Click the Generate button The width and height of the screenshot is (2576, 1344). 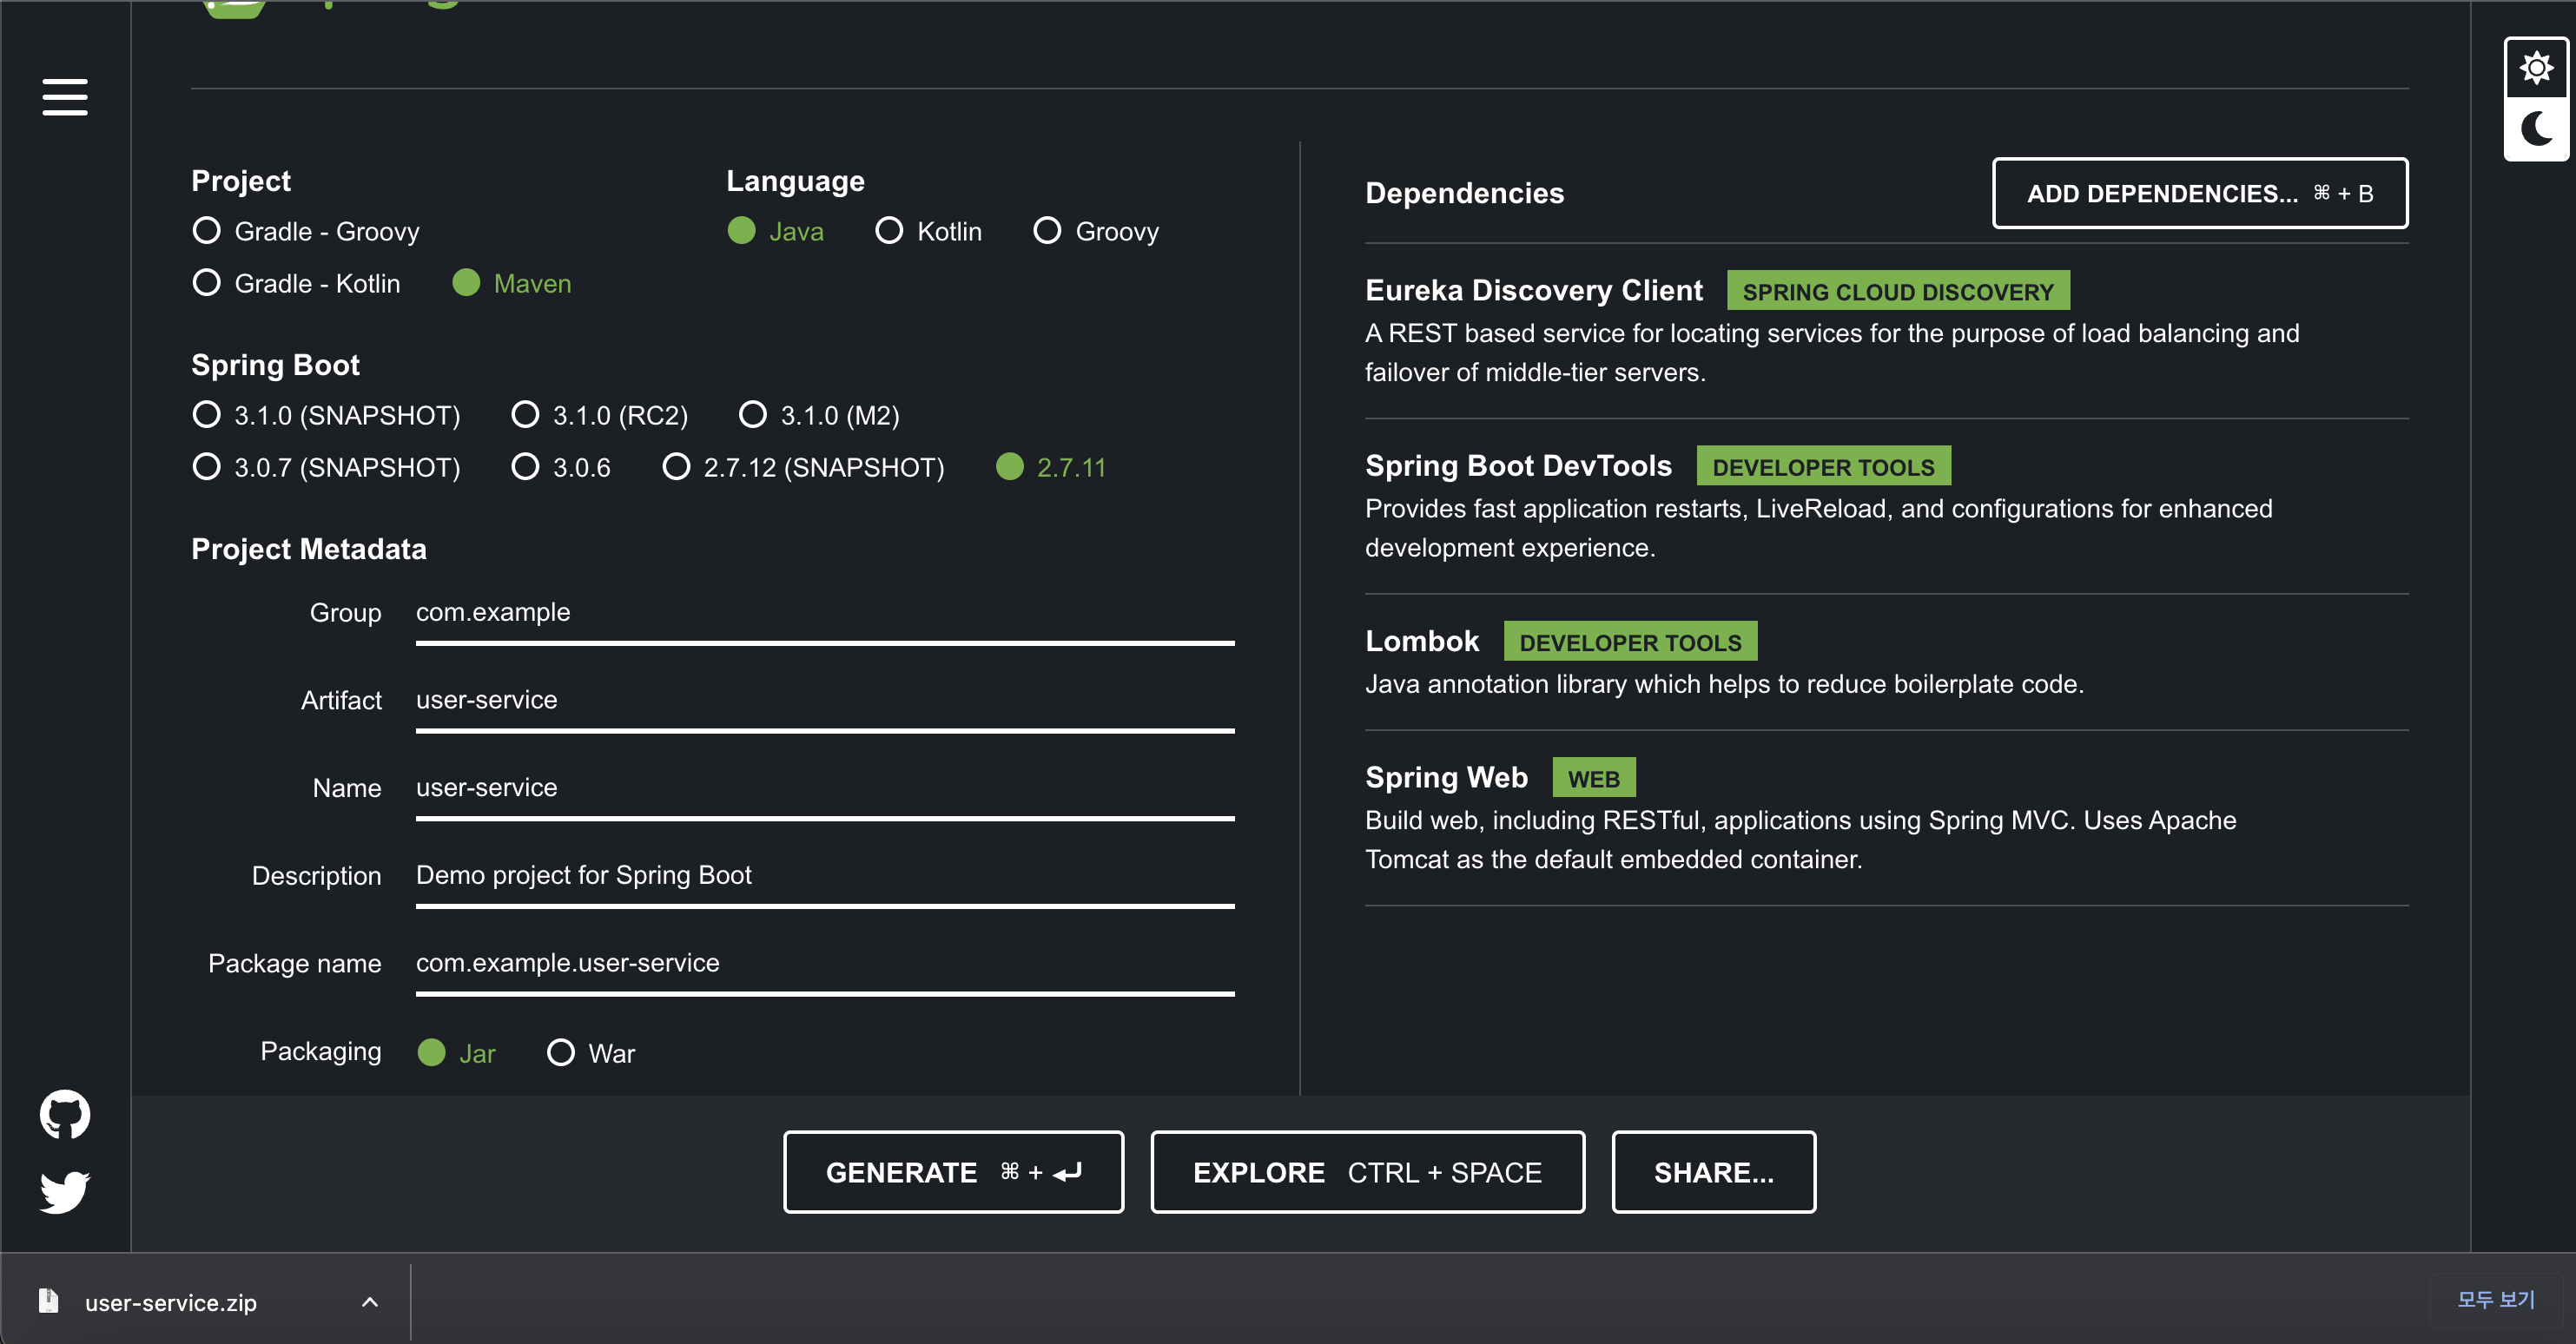pos(953,1172)
